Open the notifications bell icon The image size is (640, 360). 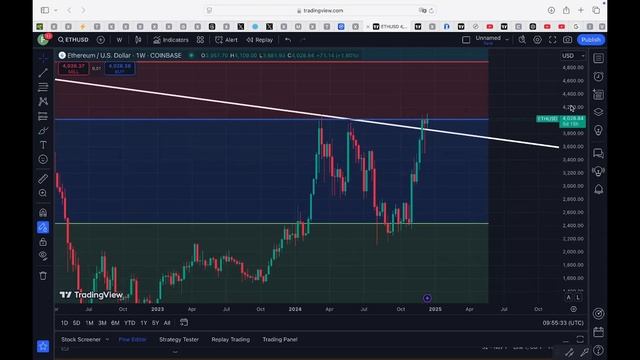pos(598,189)
